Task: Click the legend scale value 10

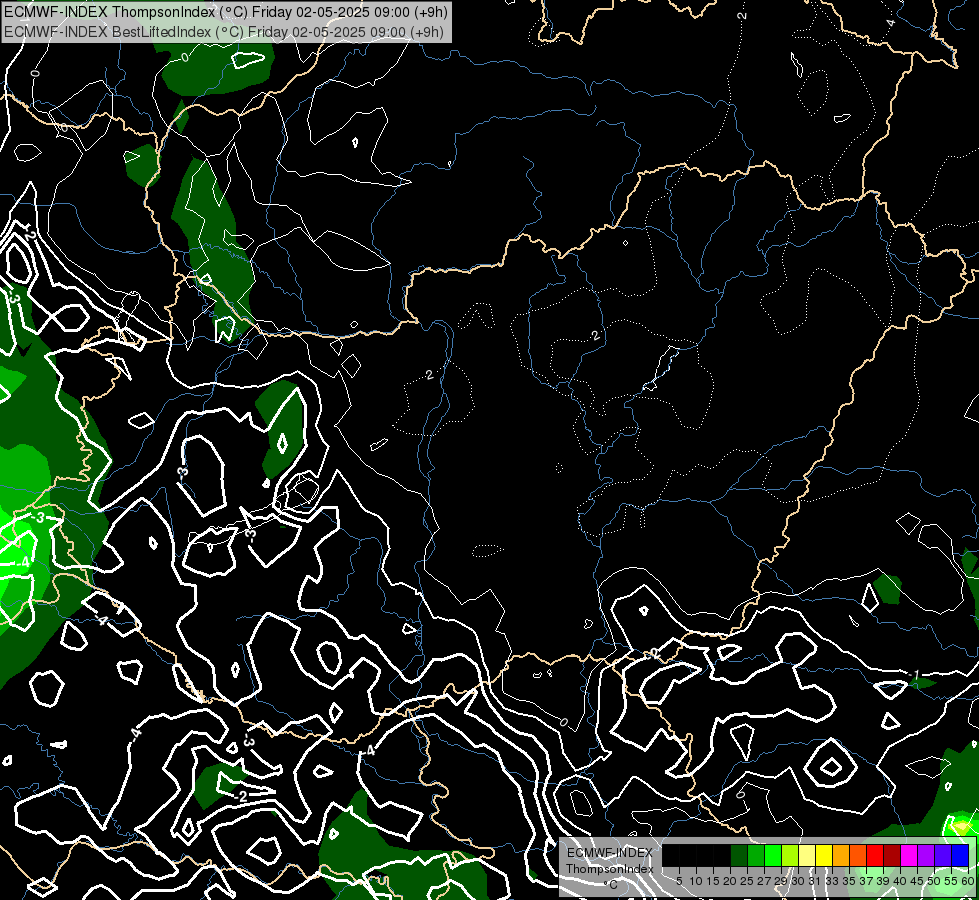Action: (696, 881)
